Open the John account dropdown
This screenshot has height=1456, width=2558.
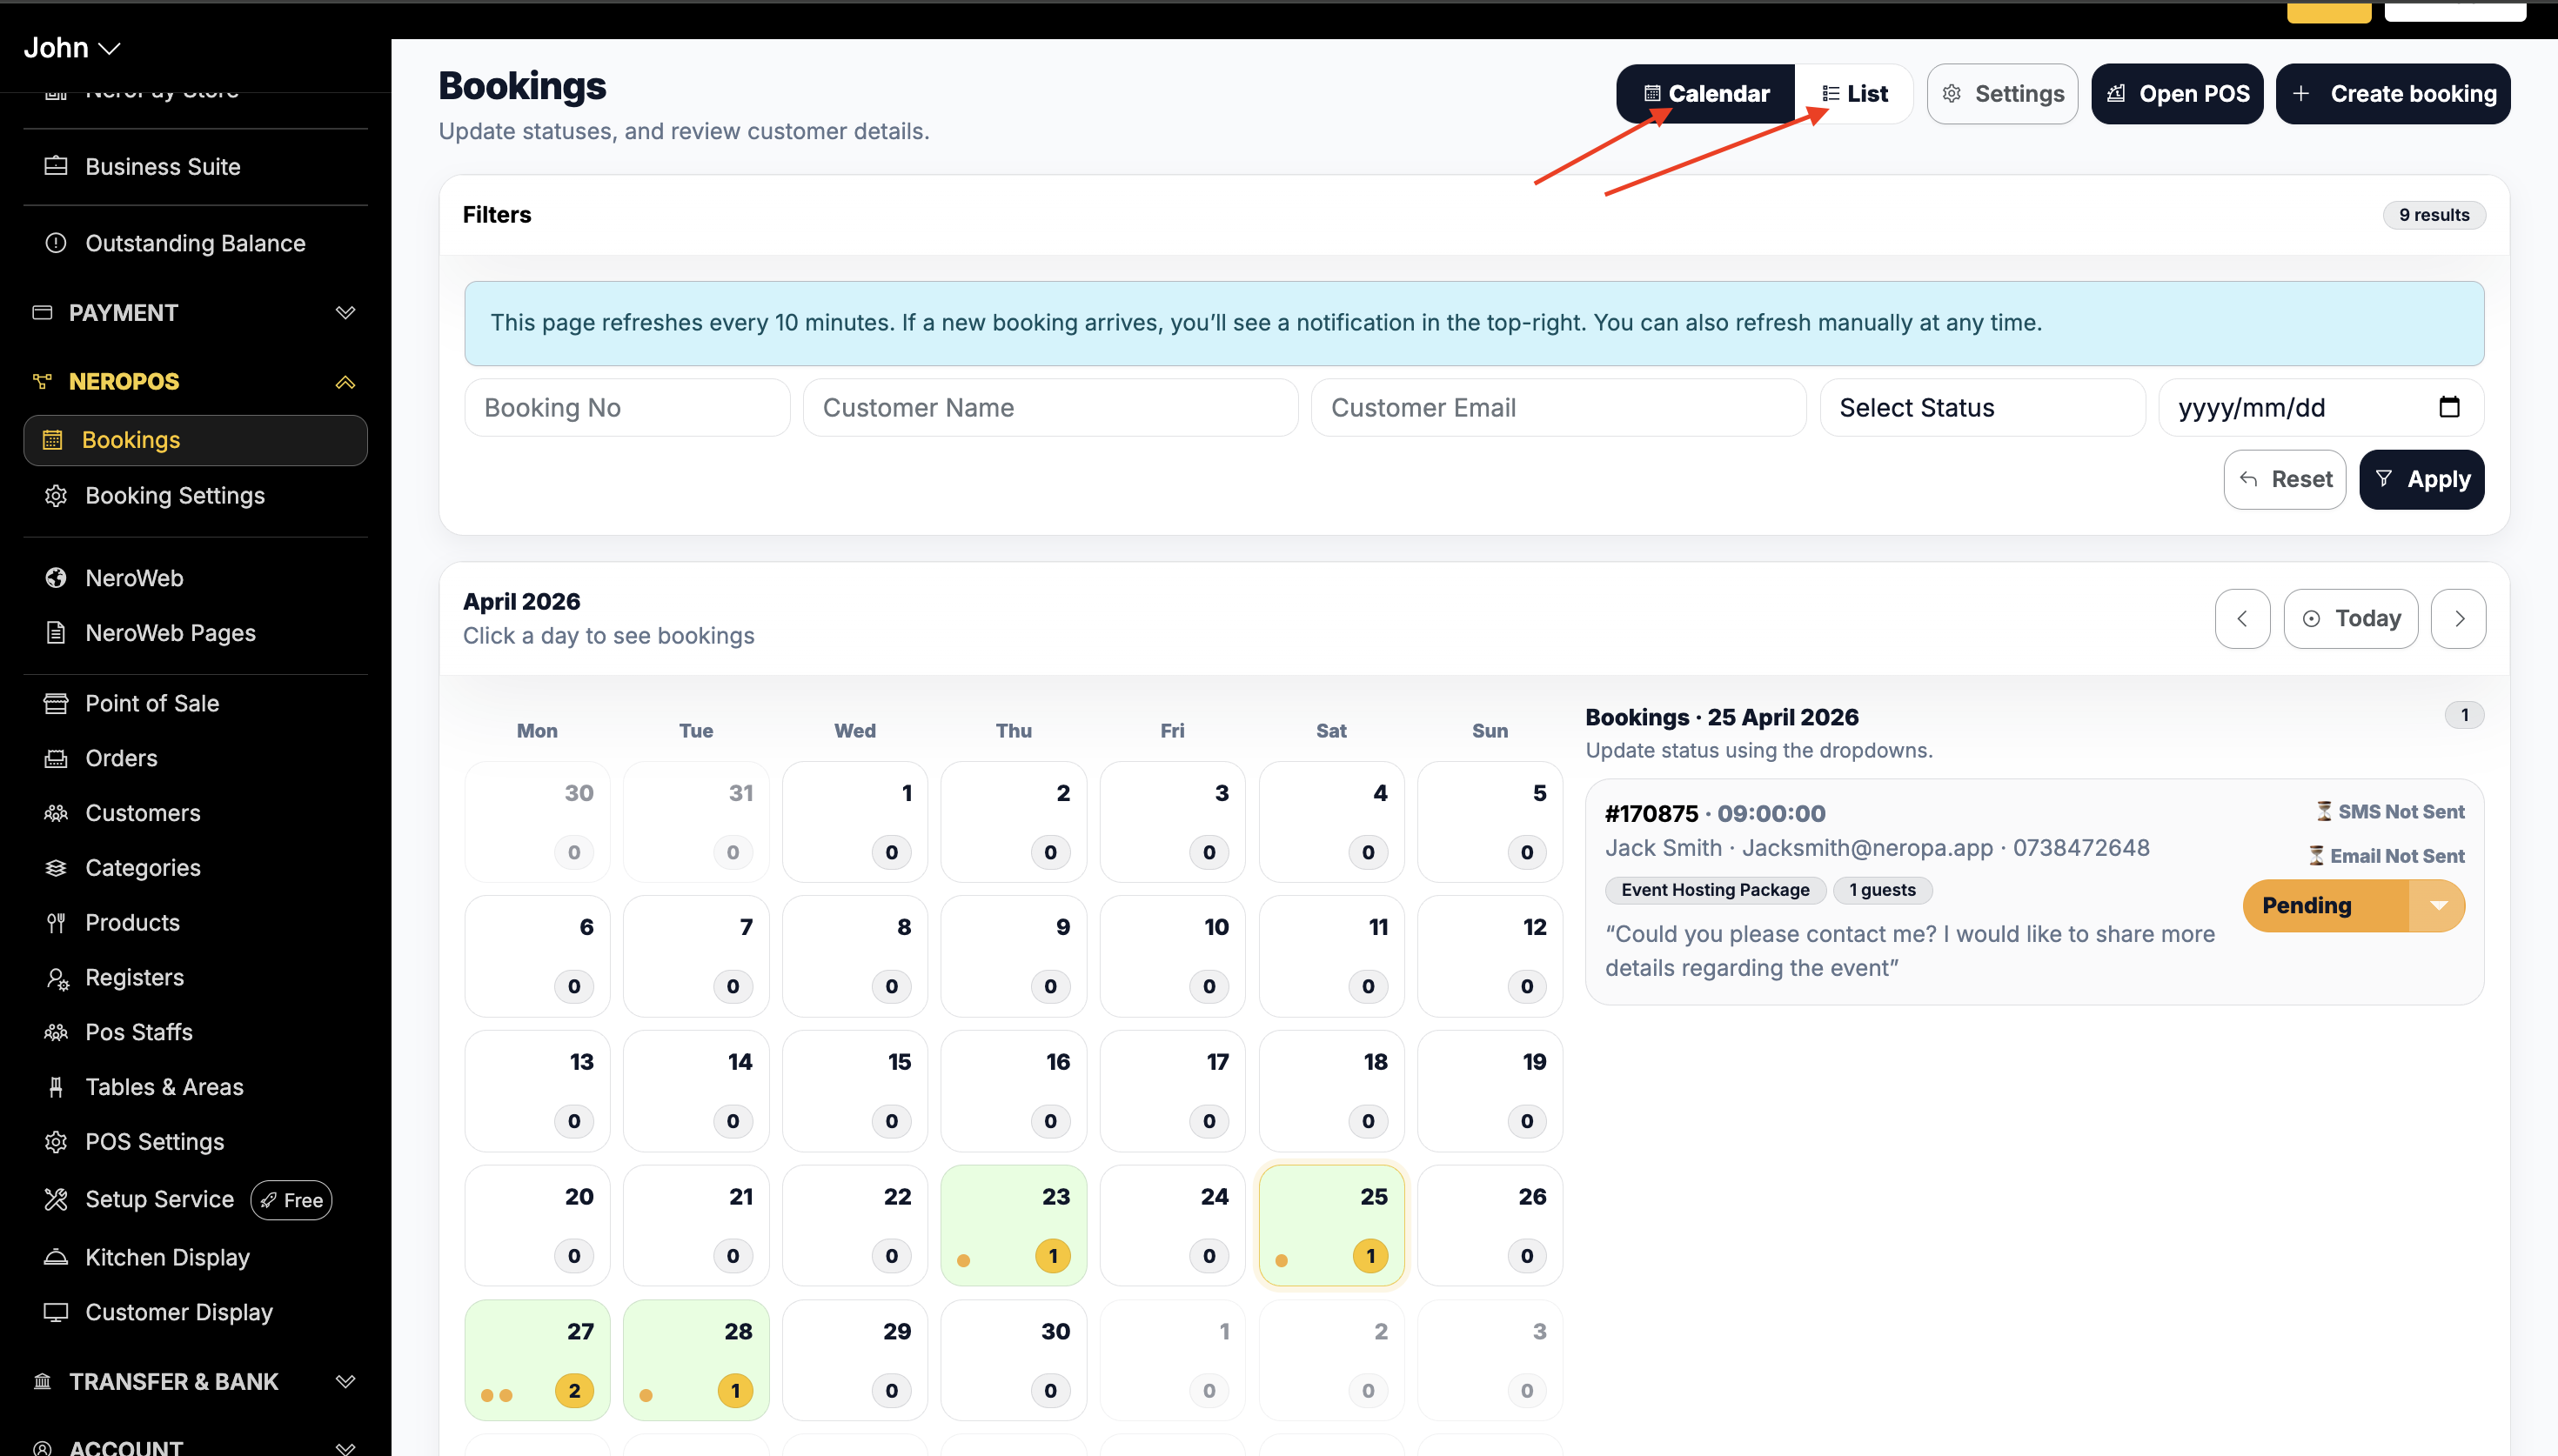click(x=71, y=48)
